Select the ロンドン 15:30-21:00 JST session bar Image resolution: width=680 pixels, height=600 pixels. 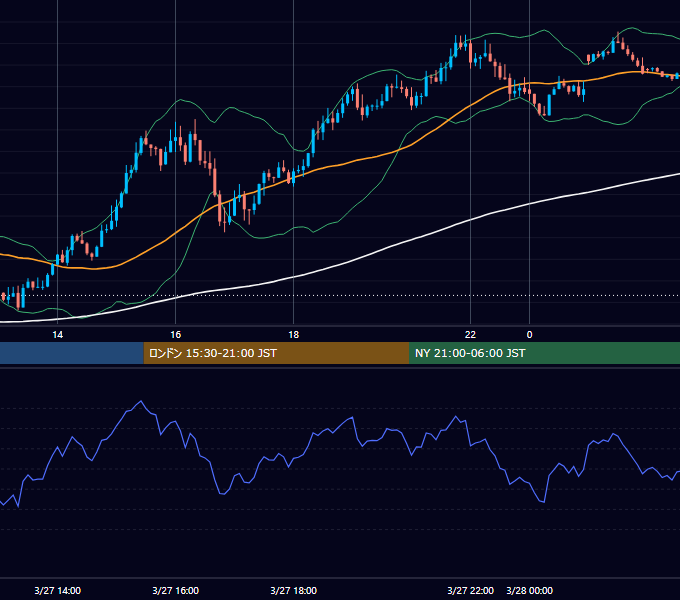[276, 353]
